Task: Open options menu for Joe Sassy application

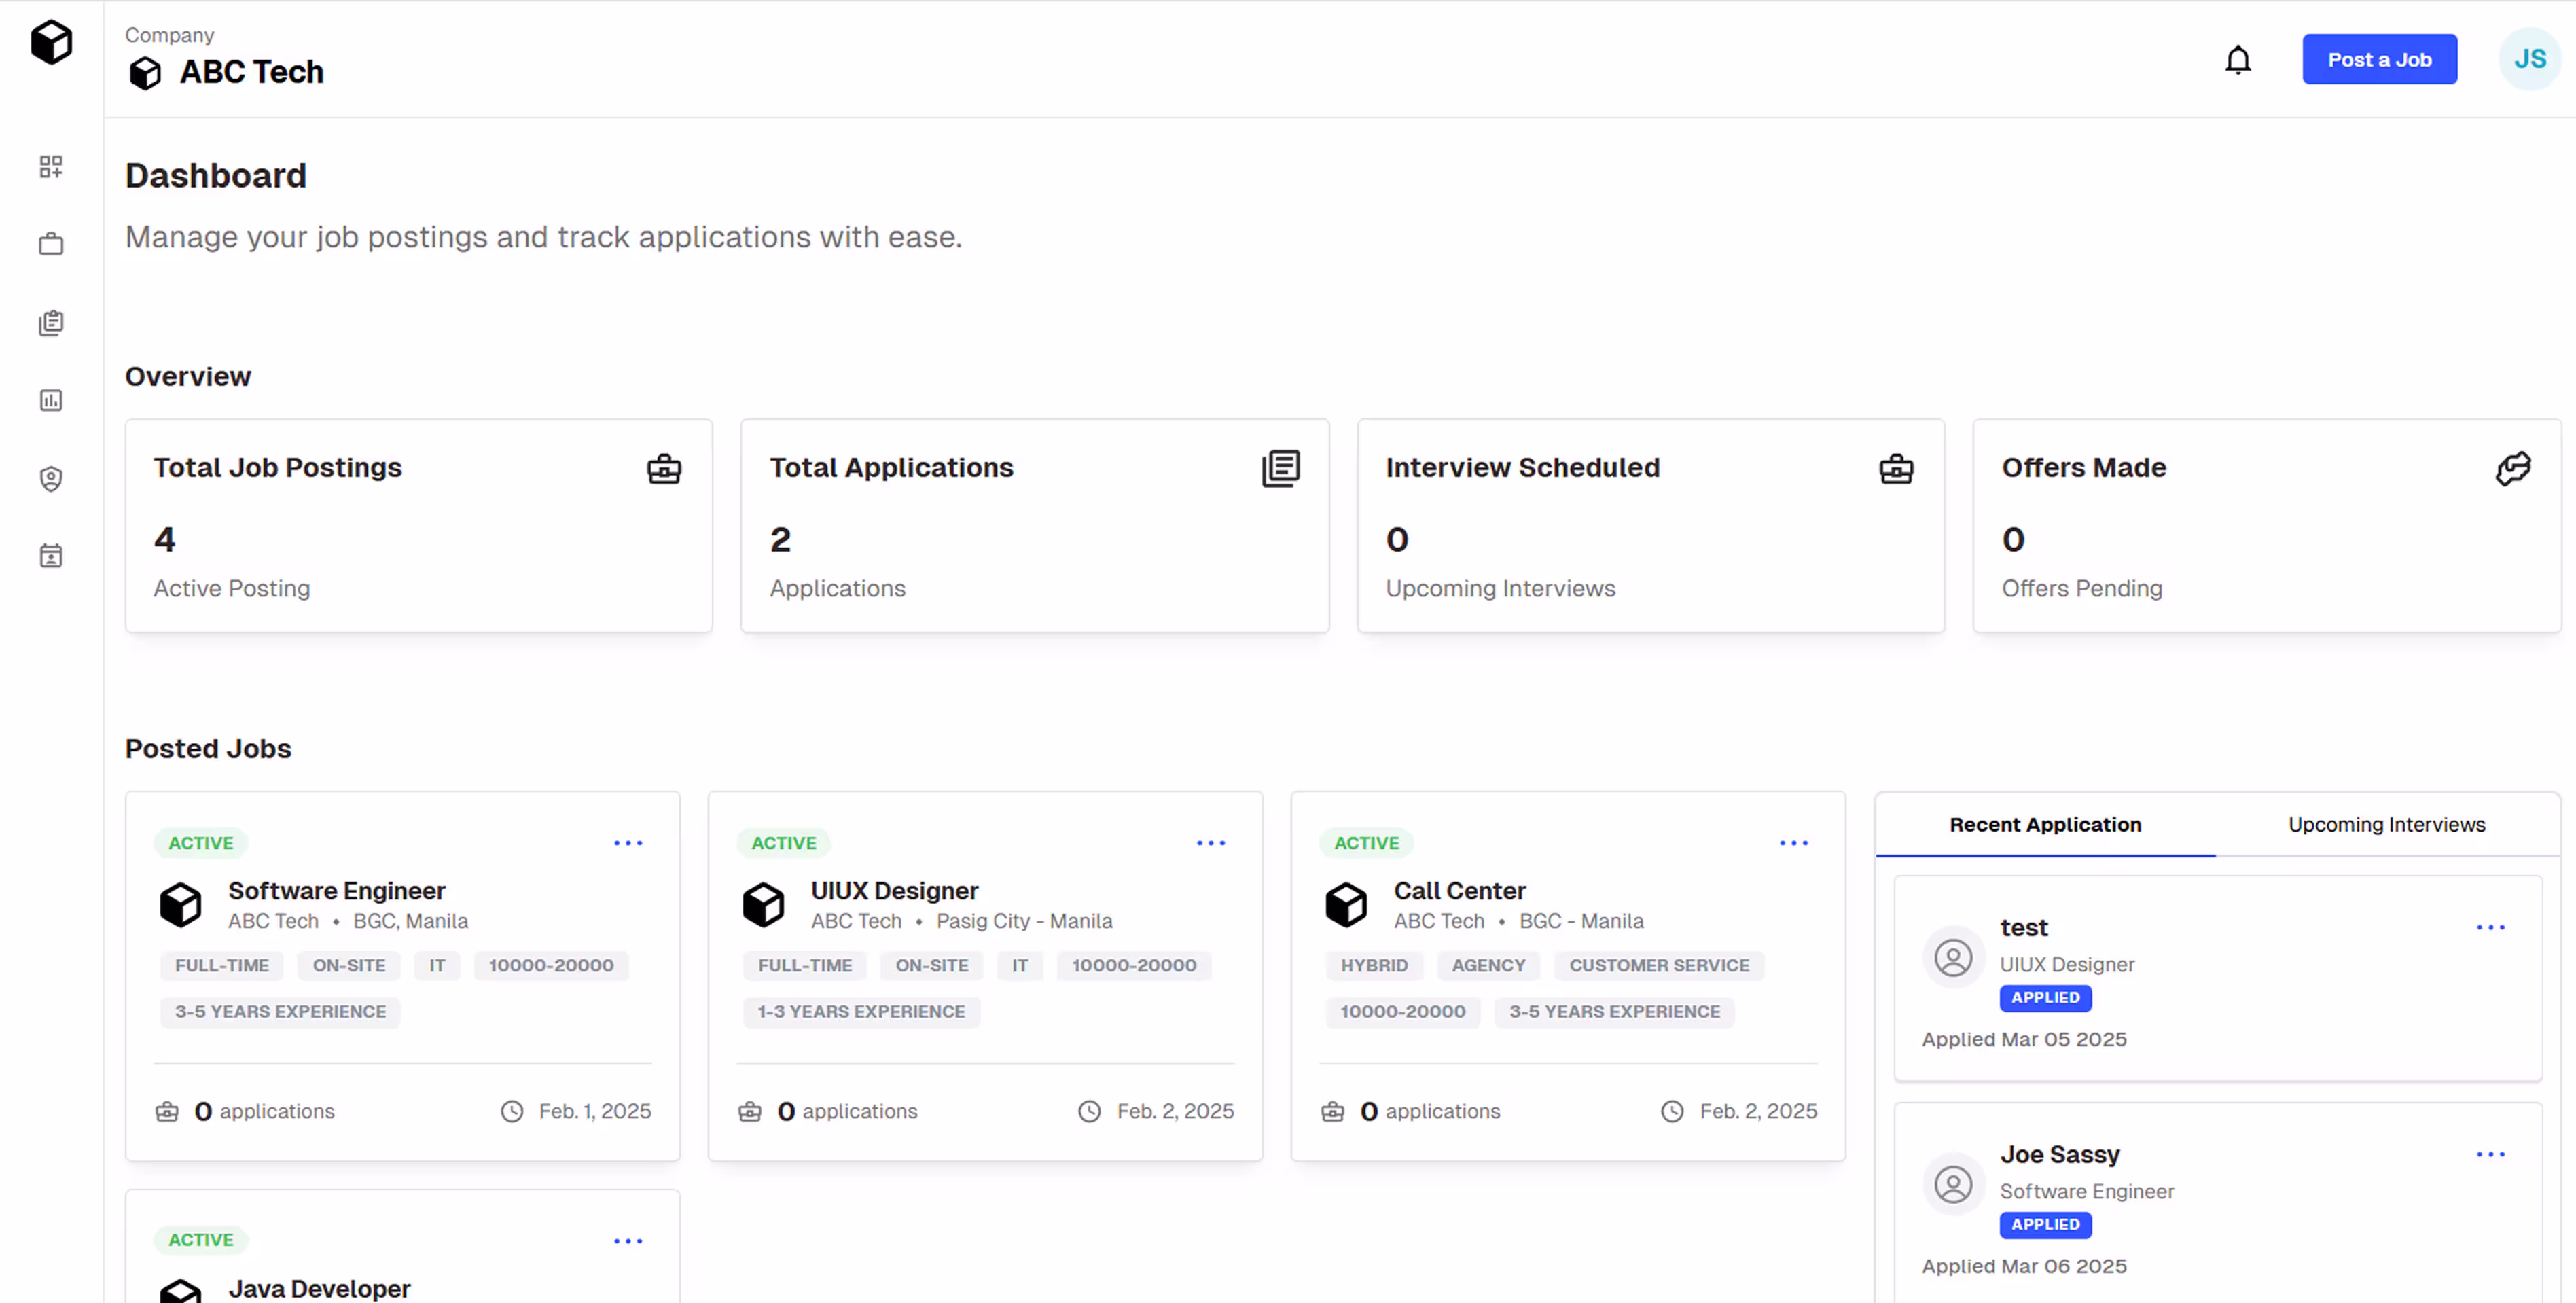Action: [x=2490, y=1154]
